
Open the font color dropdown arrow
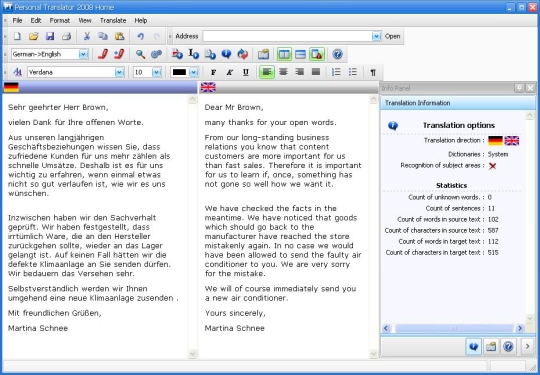(194, 72)
